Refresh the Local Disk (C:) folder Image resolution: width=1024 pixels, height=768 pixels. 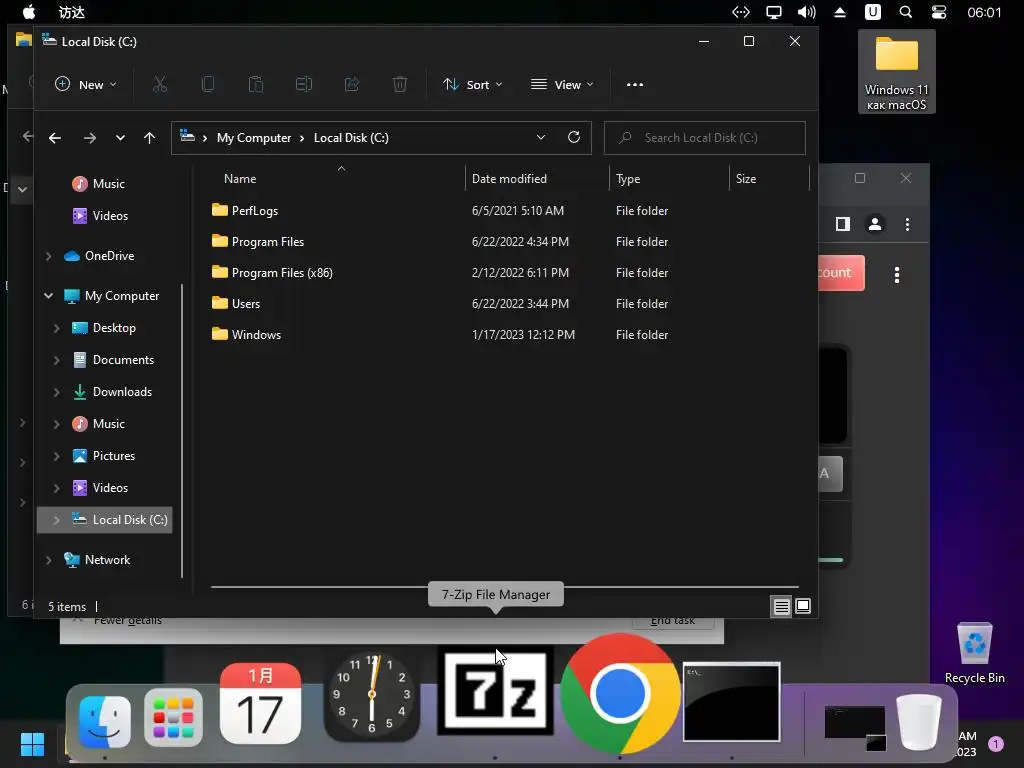coord(574,137)
